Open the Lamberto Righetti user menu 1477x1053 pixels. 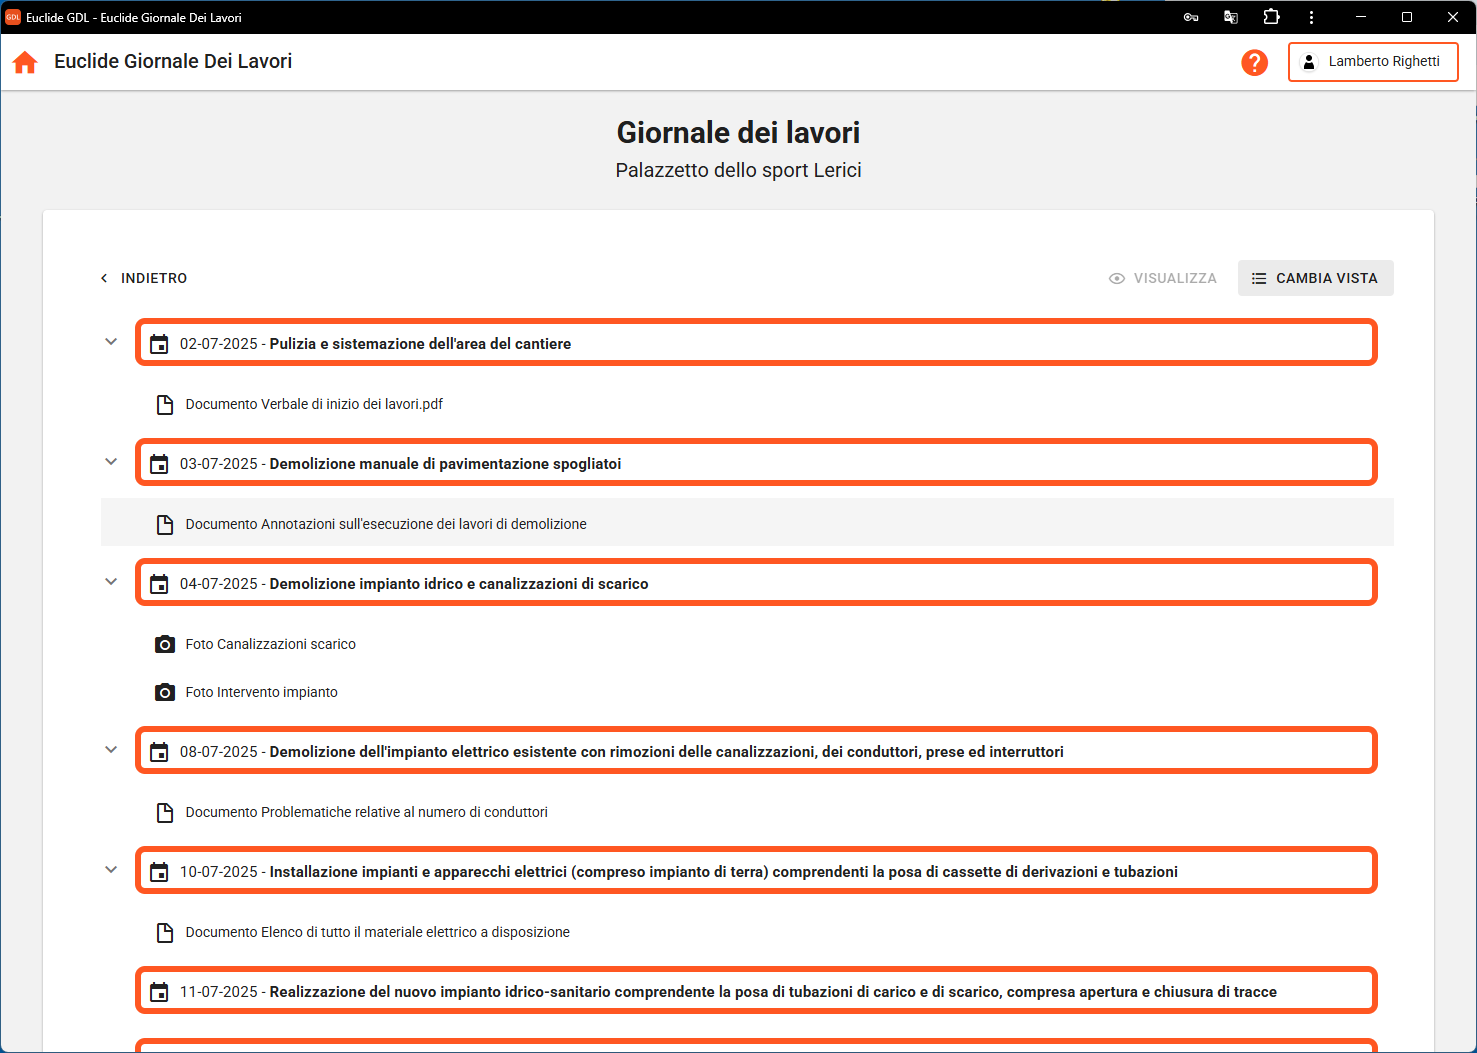[1372, 62]
